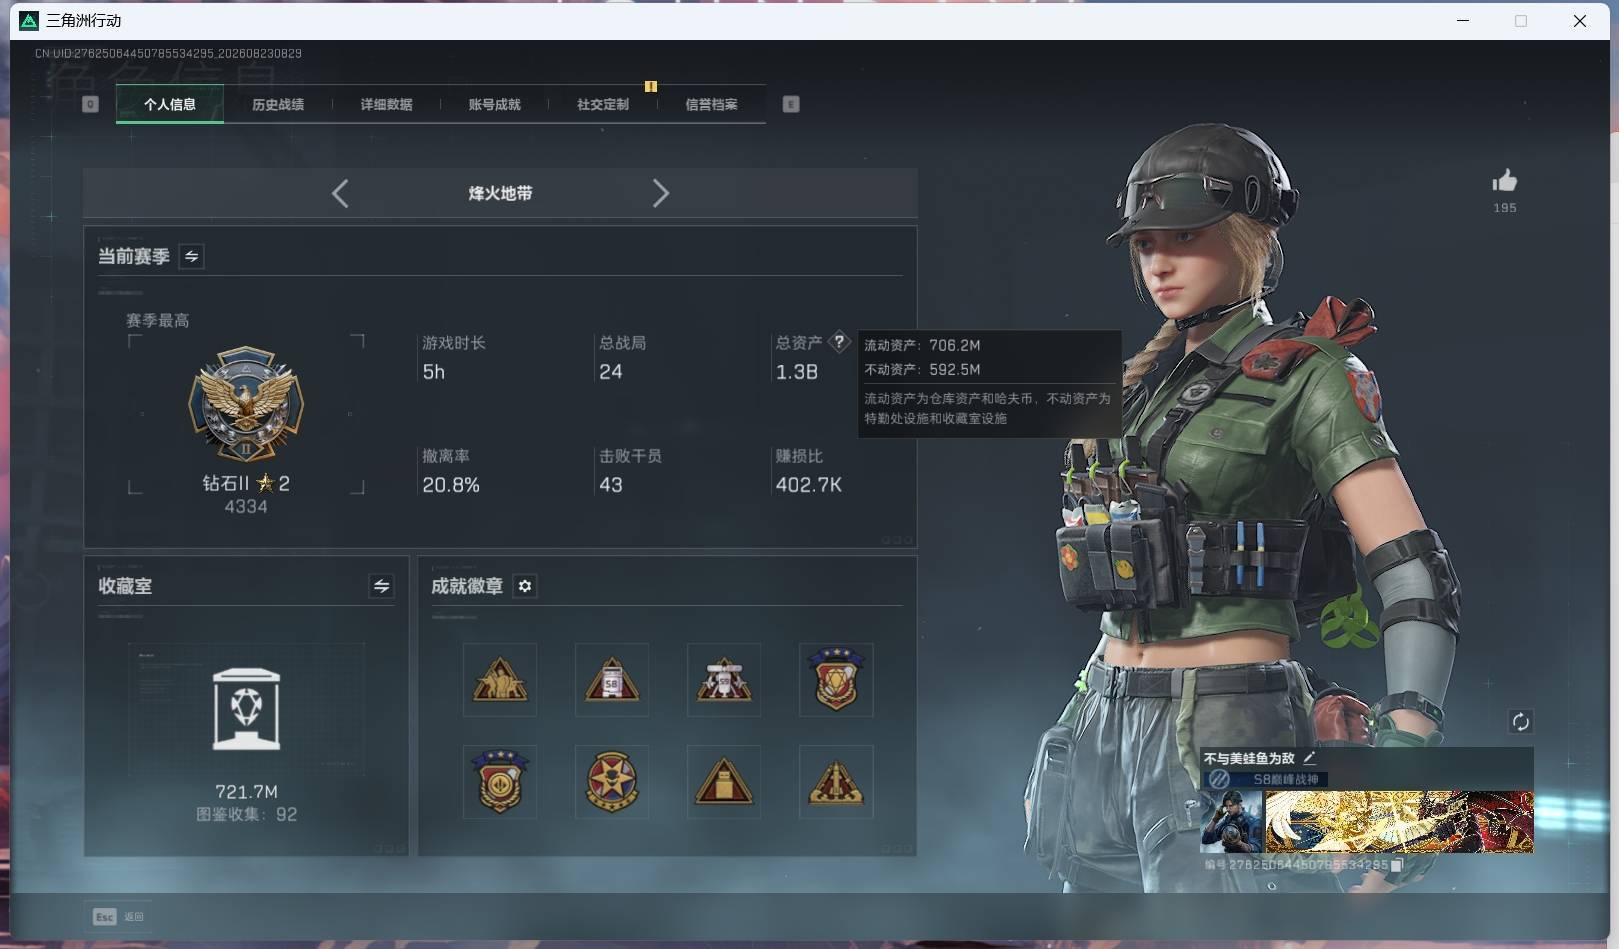Select round star medal badge in bottom row
The height and width of the screenshot is (949, 1619).
(612, 781)
